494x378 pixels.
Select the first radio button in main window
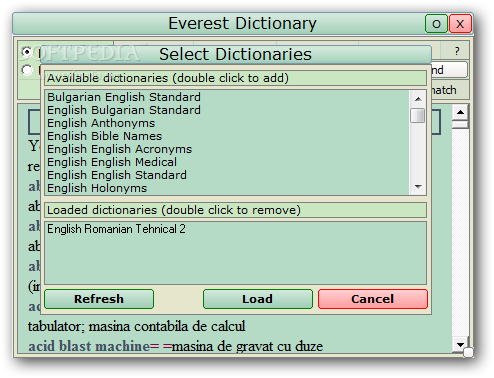pyautogui.click(x=27, y=52)
